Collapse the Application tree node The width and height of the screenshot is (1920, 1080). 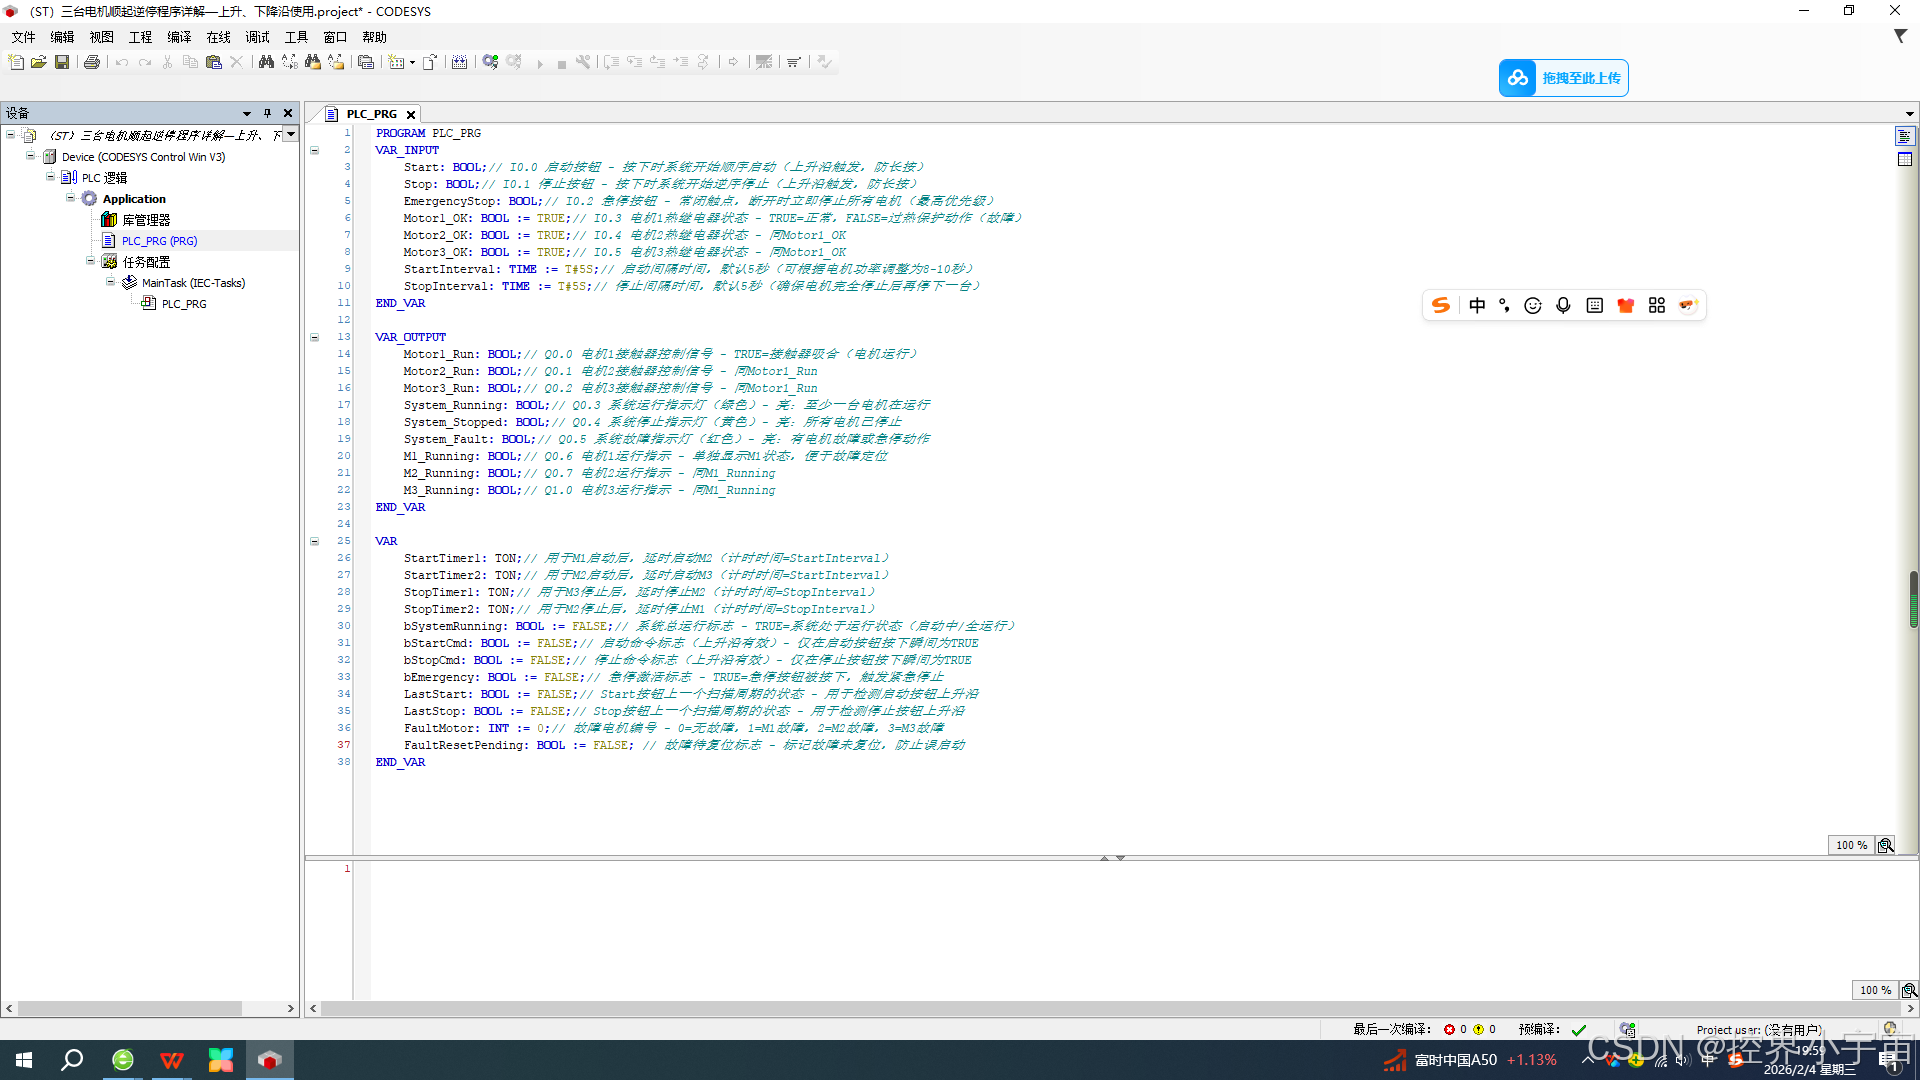pos(71,198)
